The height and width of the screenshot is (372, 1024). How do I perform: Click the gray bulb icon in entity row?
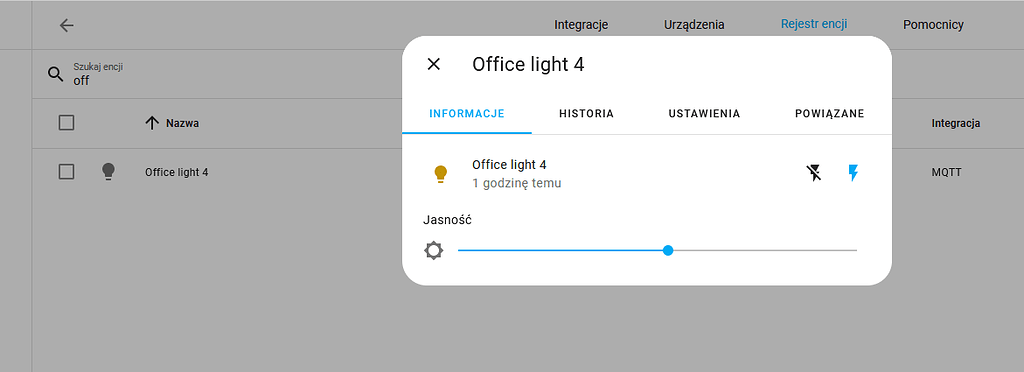(108, 172)
